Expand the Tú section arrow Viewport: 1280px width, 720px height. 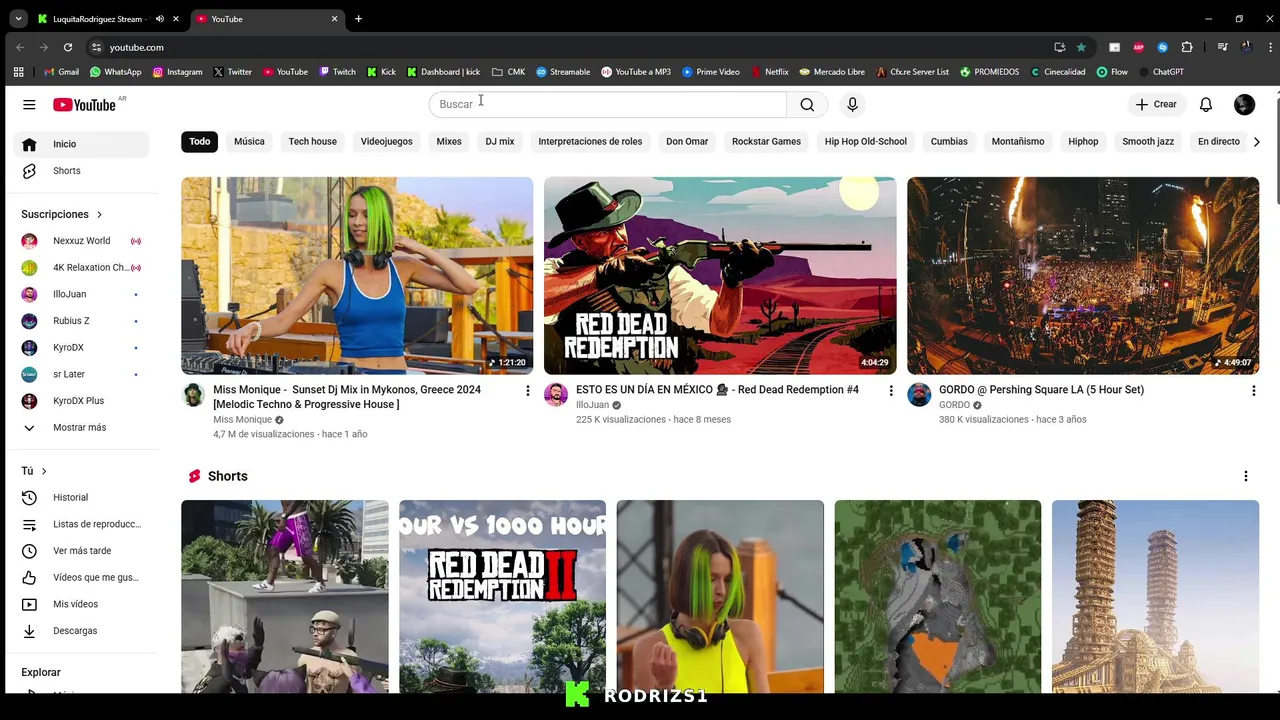pyautogui.click(x=44, y=471)
